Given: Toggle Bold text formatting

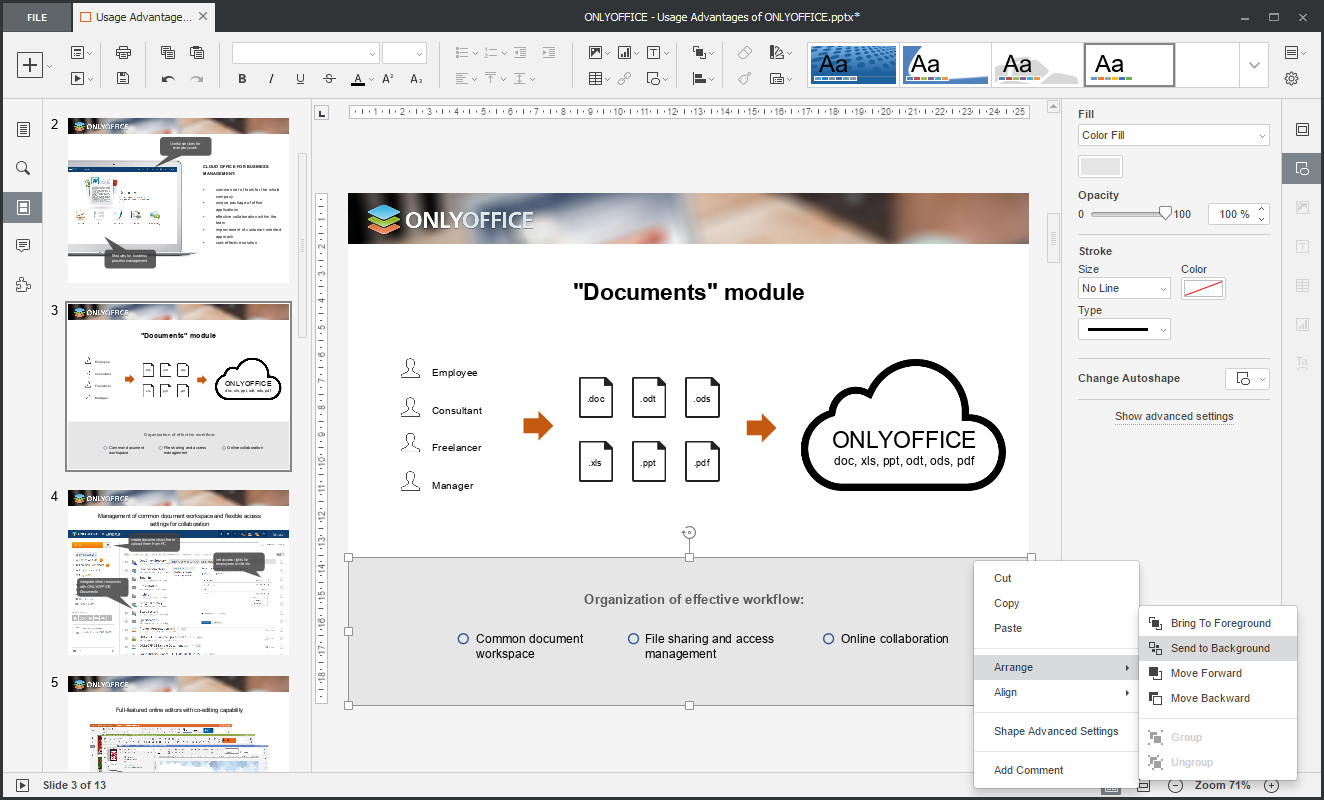Looking at the screenshot, I should (x=242, y=79).
